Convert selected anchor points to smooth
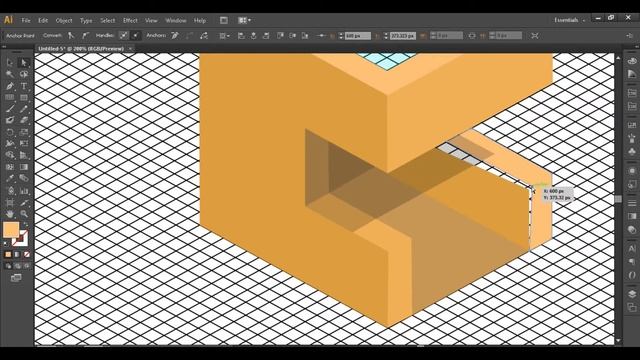 point(85,36)
